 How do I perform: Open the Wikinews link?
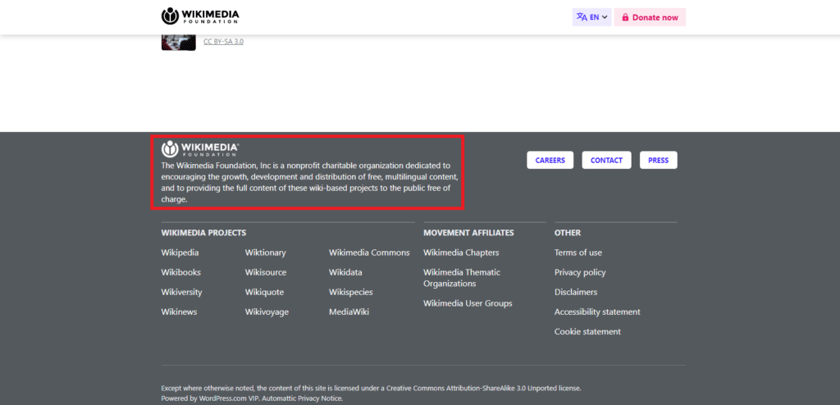[x=179, y=312]
